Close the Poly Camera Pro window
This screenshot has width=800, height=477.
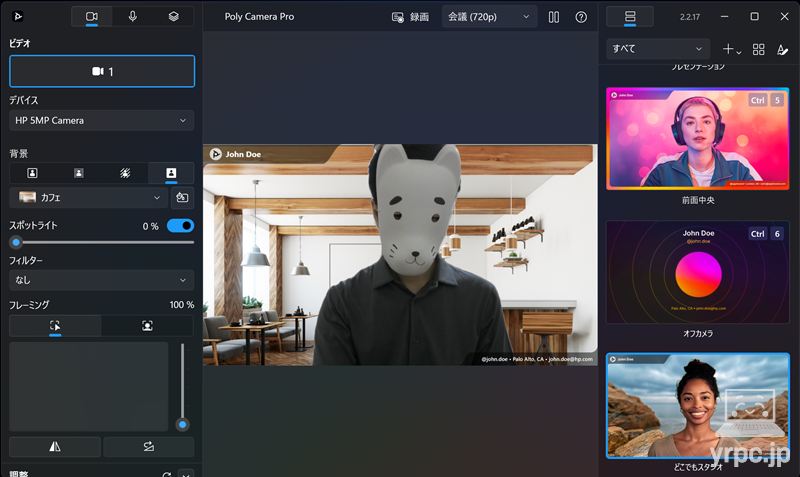[x=785, y=16]
